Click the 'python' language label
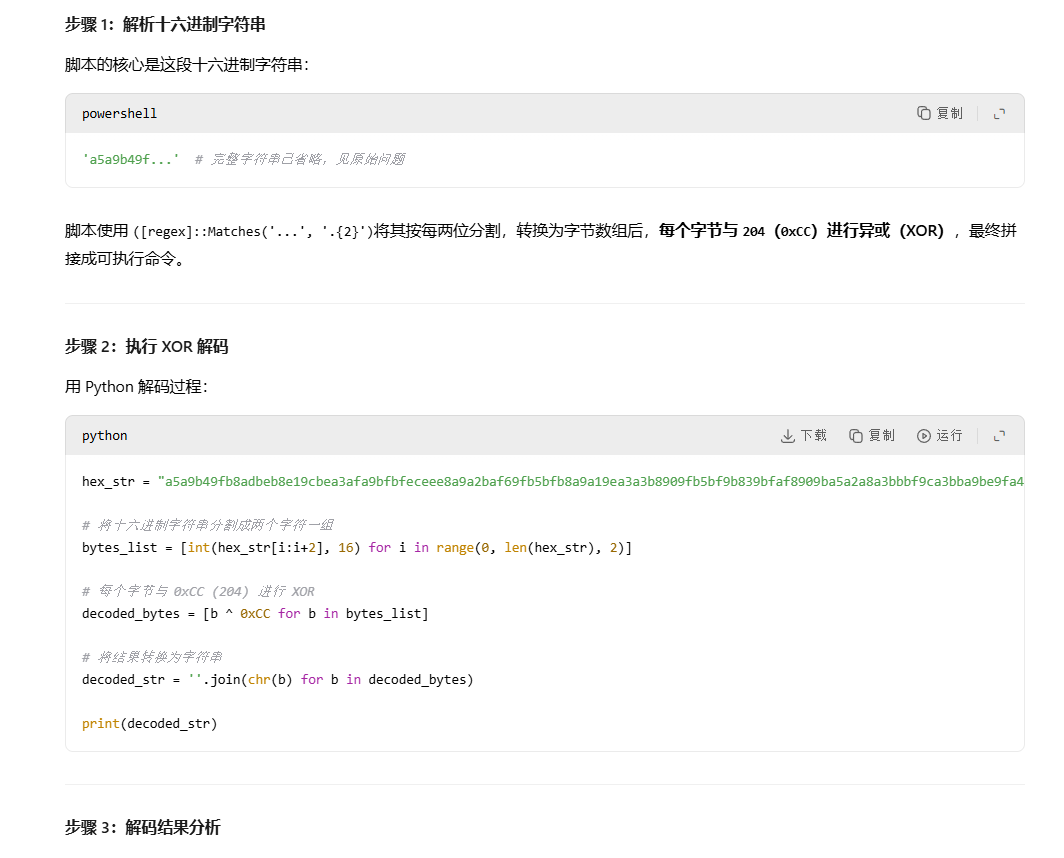This screenshot has width=1064, height=858. (x=105, y=436)
